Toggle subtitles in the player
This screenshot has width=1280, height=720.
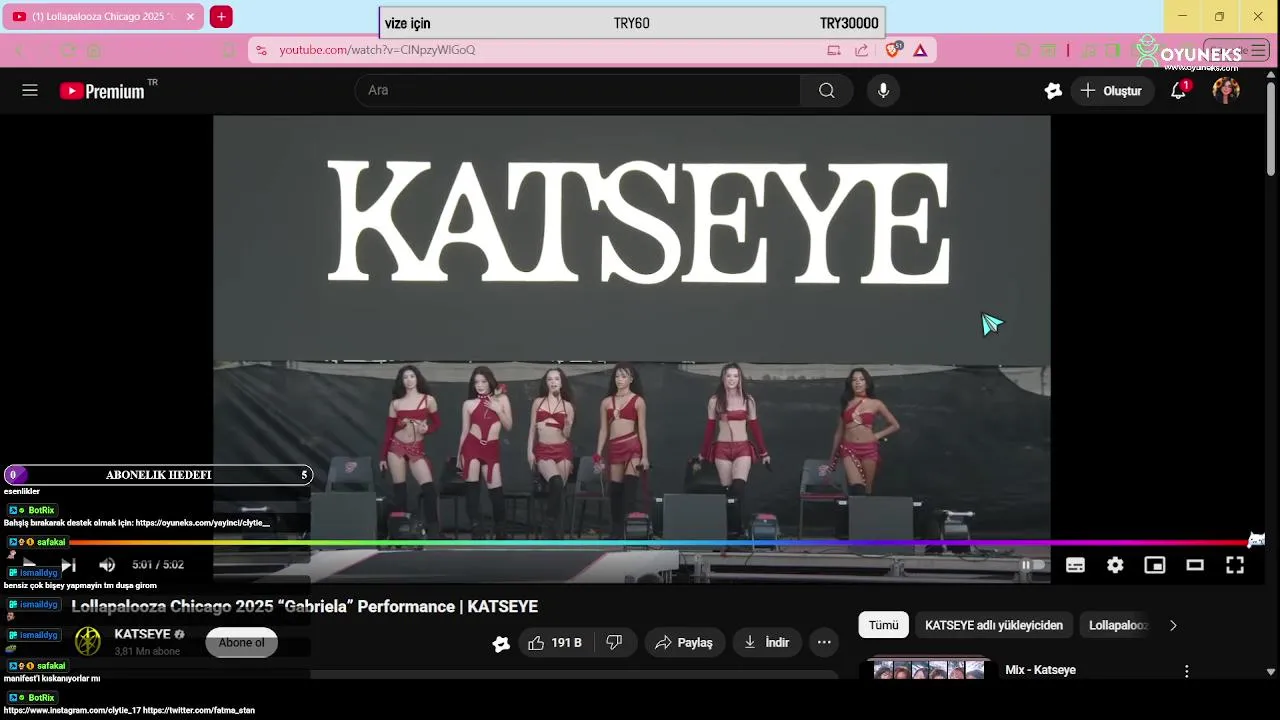(1075, 565)
